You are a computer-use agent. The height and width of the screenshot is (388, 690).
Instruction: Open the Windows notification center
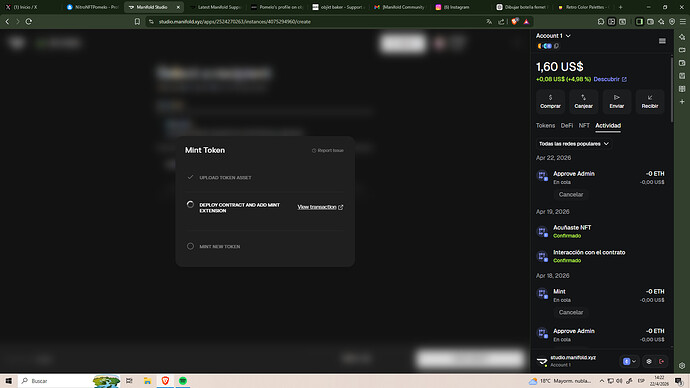(679, 381)
